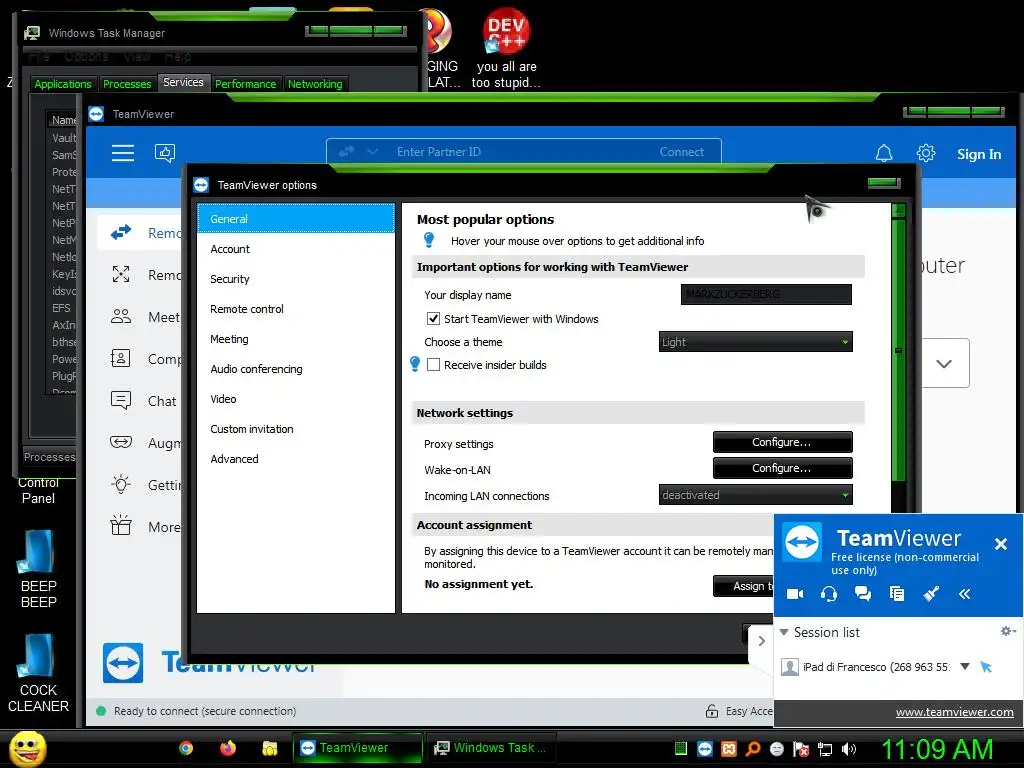Click Configure button for Wake-on-LAN

(x=782, y=468)
